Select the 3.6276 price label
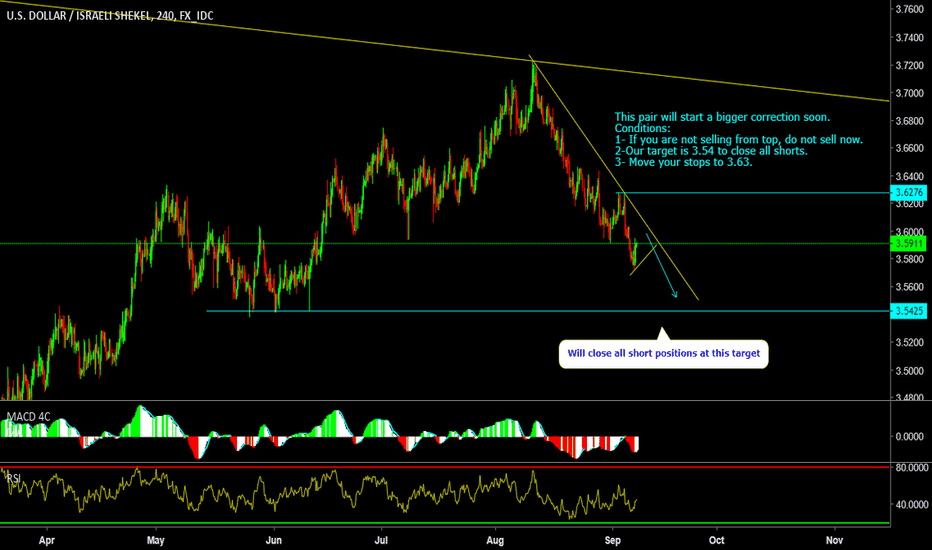Screen dimensions: 932x550 click(x=909, y=193)
